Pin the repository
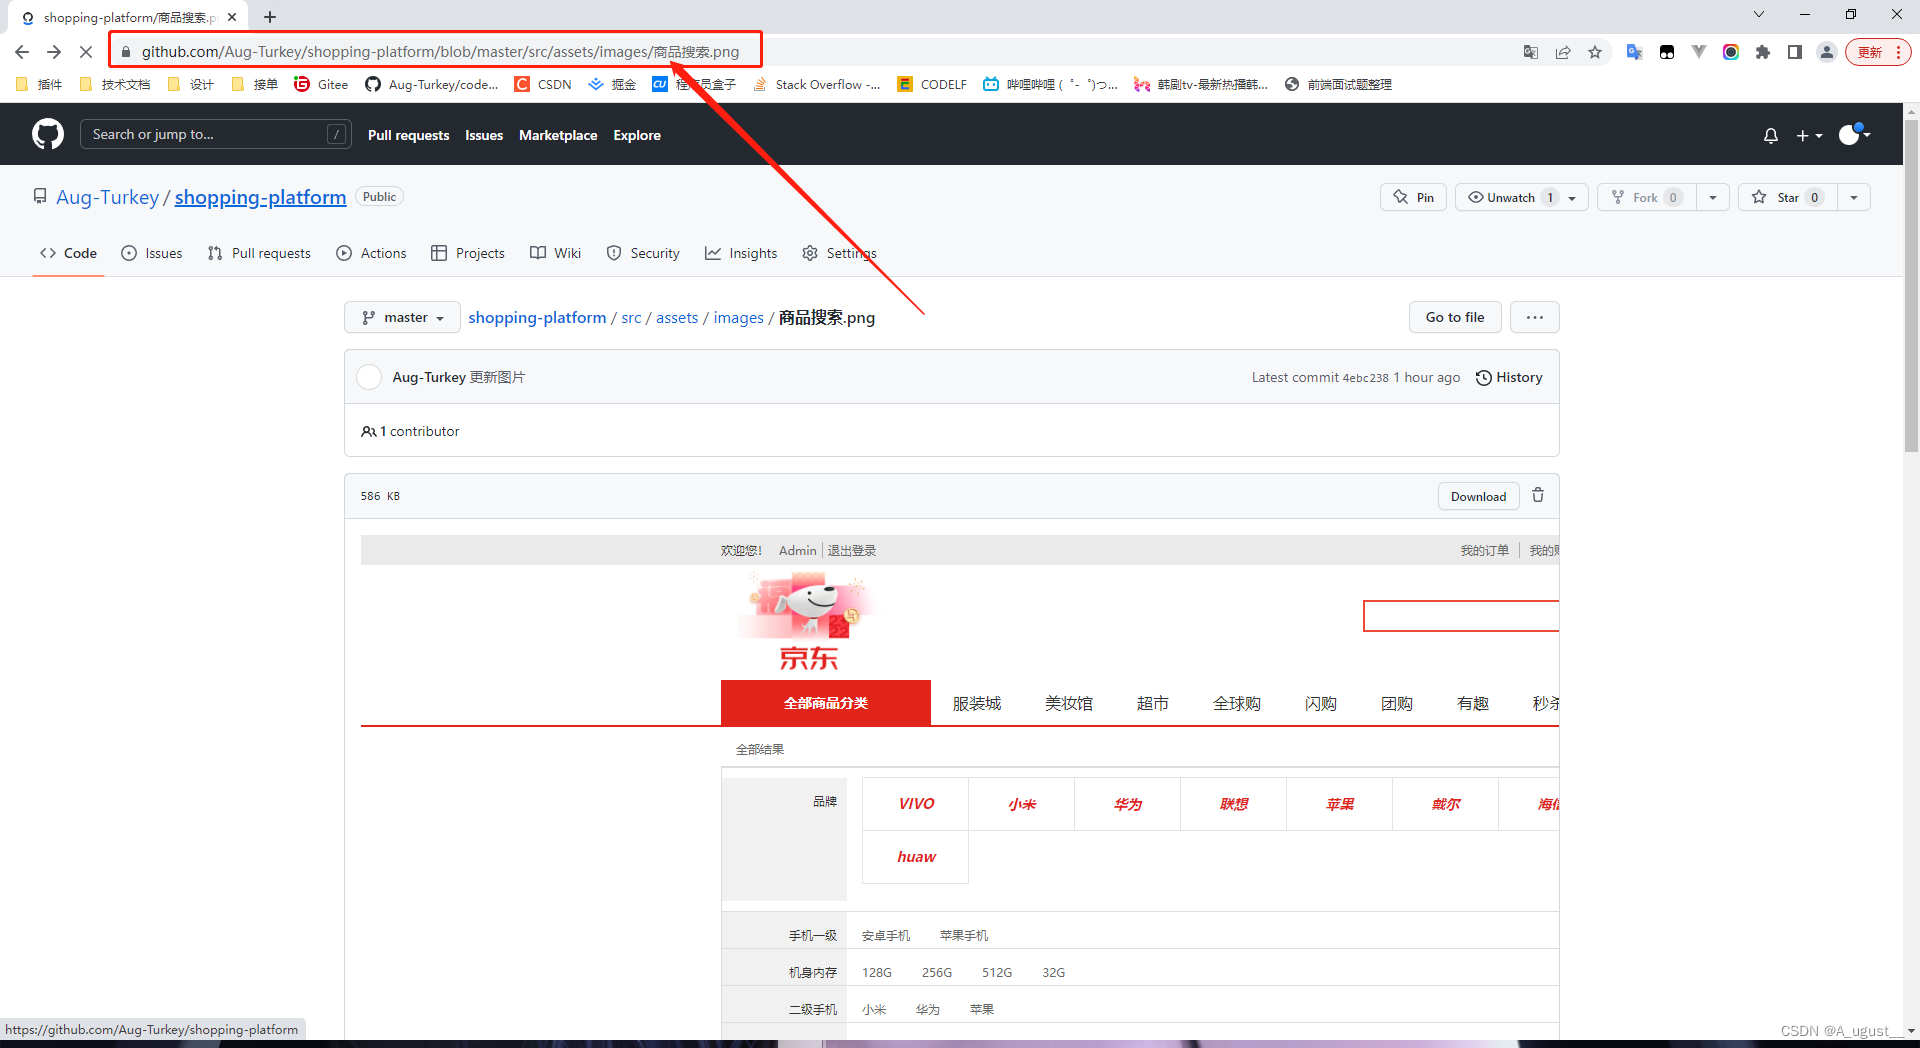Screen dimensions: 1920x1048 click(1412, 197)
